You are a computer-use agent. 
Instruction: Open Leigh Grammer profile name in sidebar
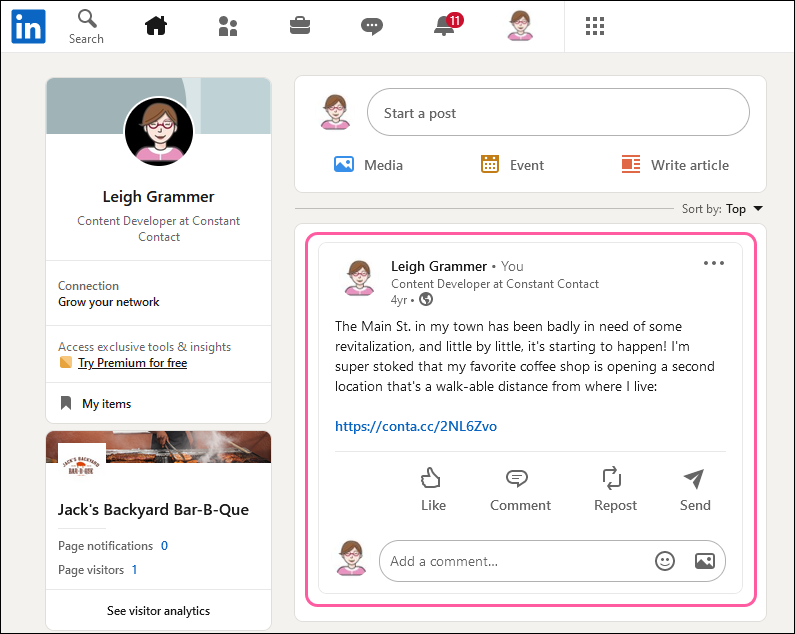point(158,197)
